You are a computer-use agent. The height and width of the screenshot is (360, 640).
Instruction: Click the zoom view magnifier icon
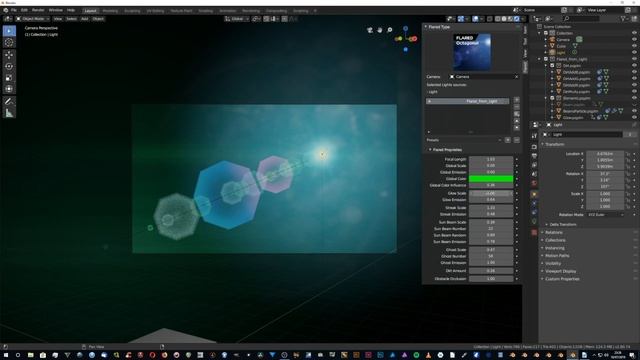[x=390, y=30]
